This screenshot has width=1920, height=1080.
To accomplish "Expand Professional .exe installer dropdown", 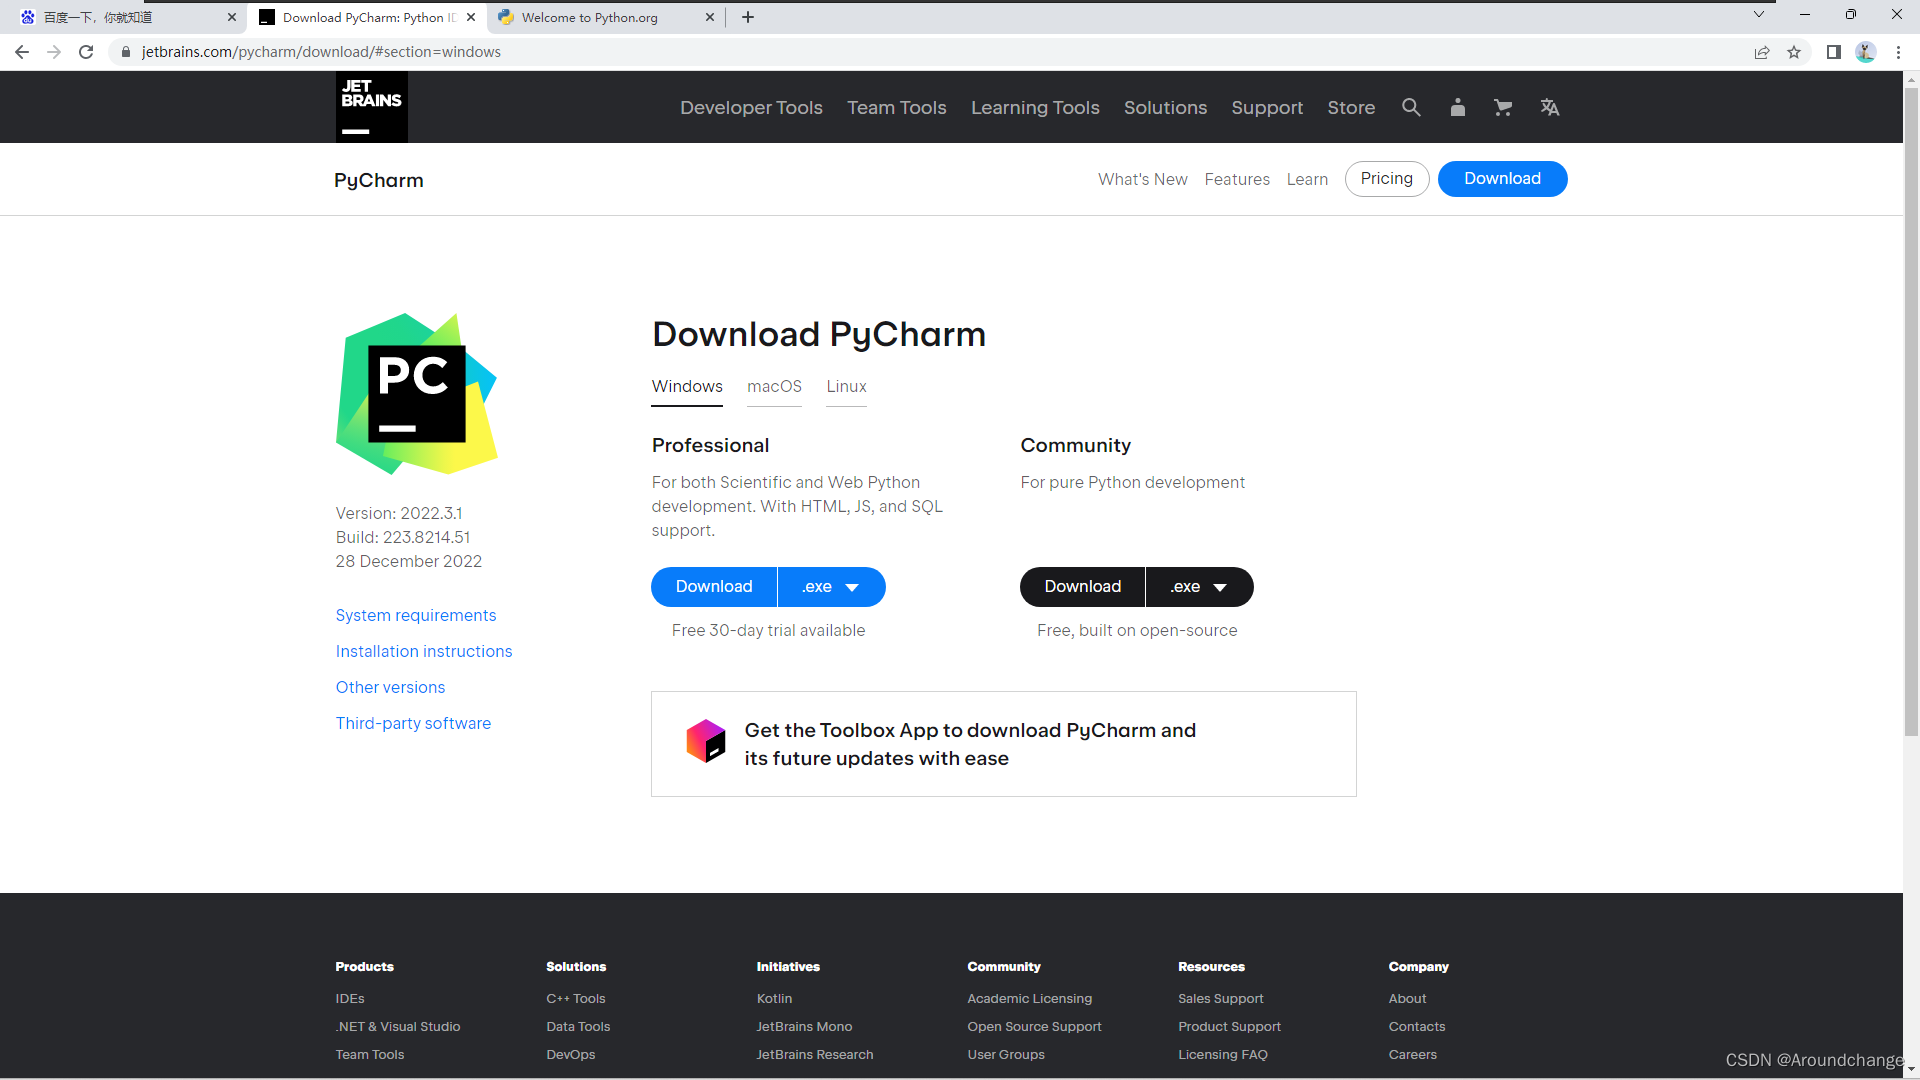I will click(831, 587).
